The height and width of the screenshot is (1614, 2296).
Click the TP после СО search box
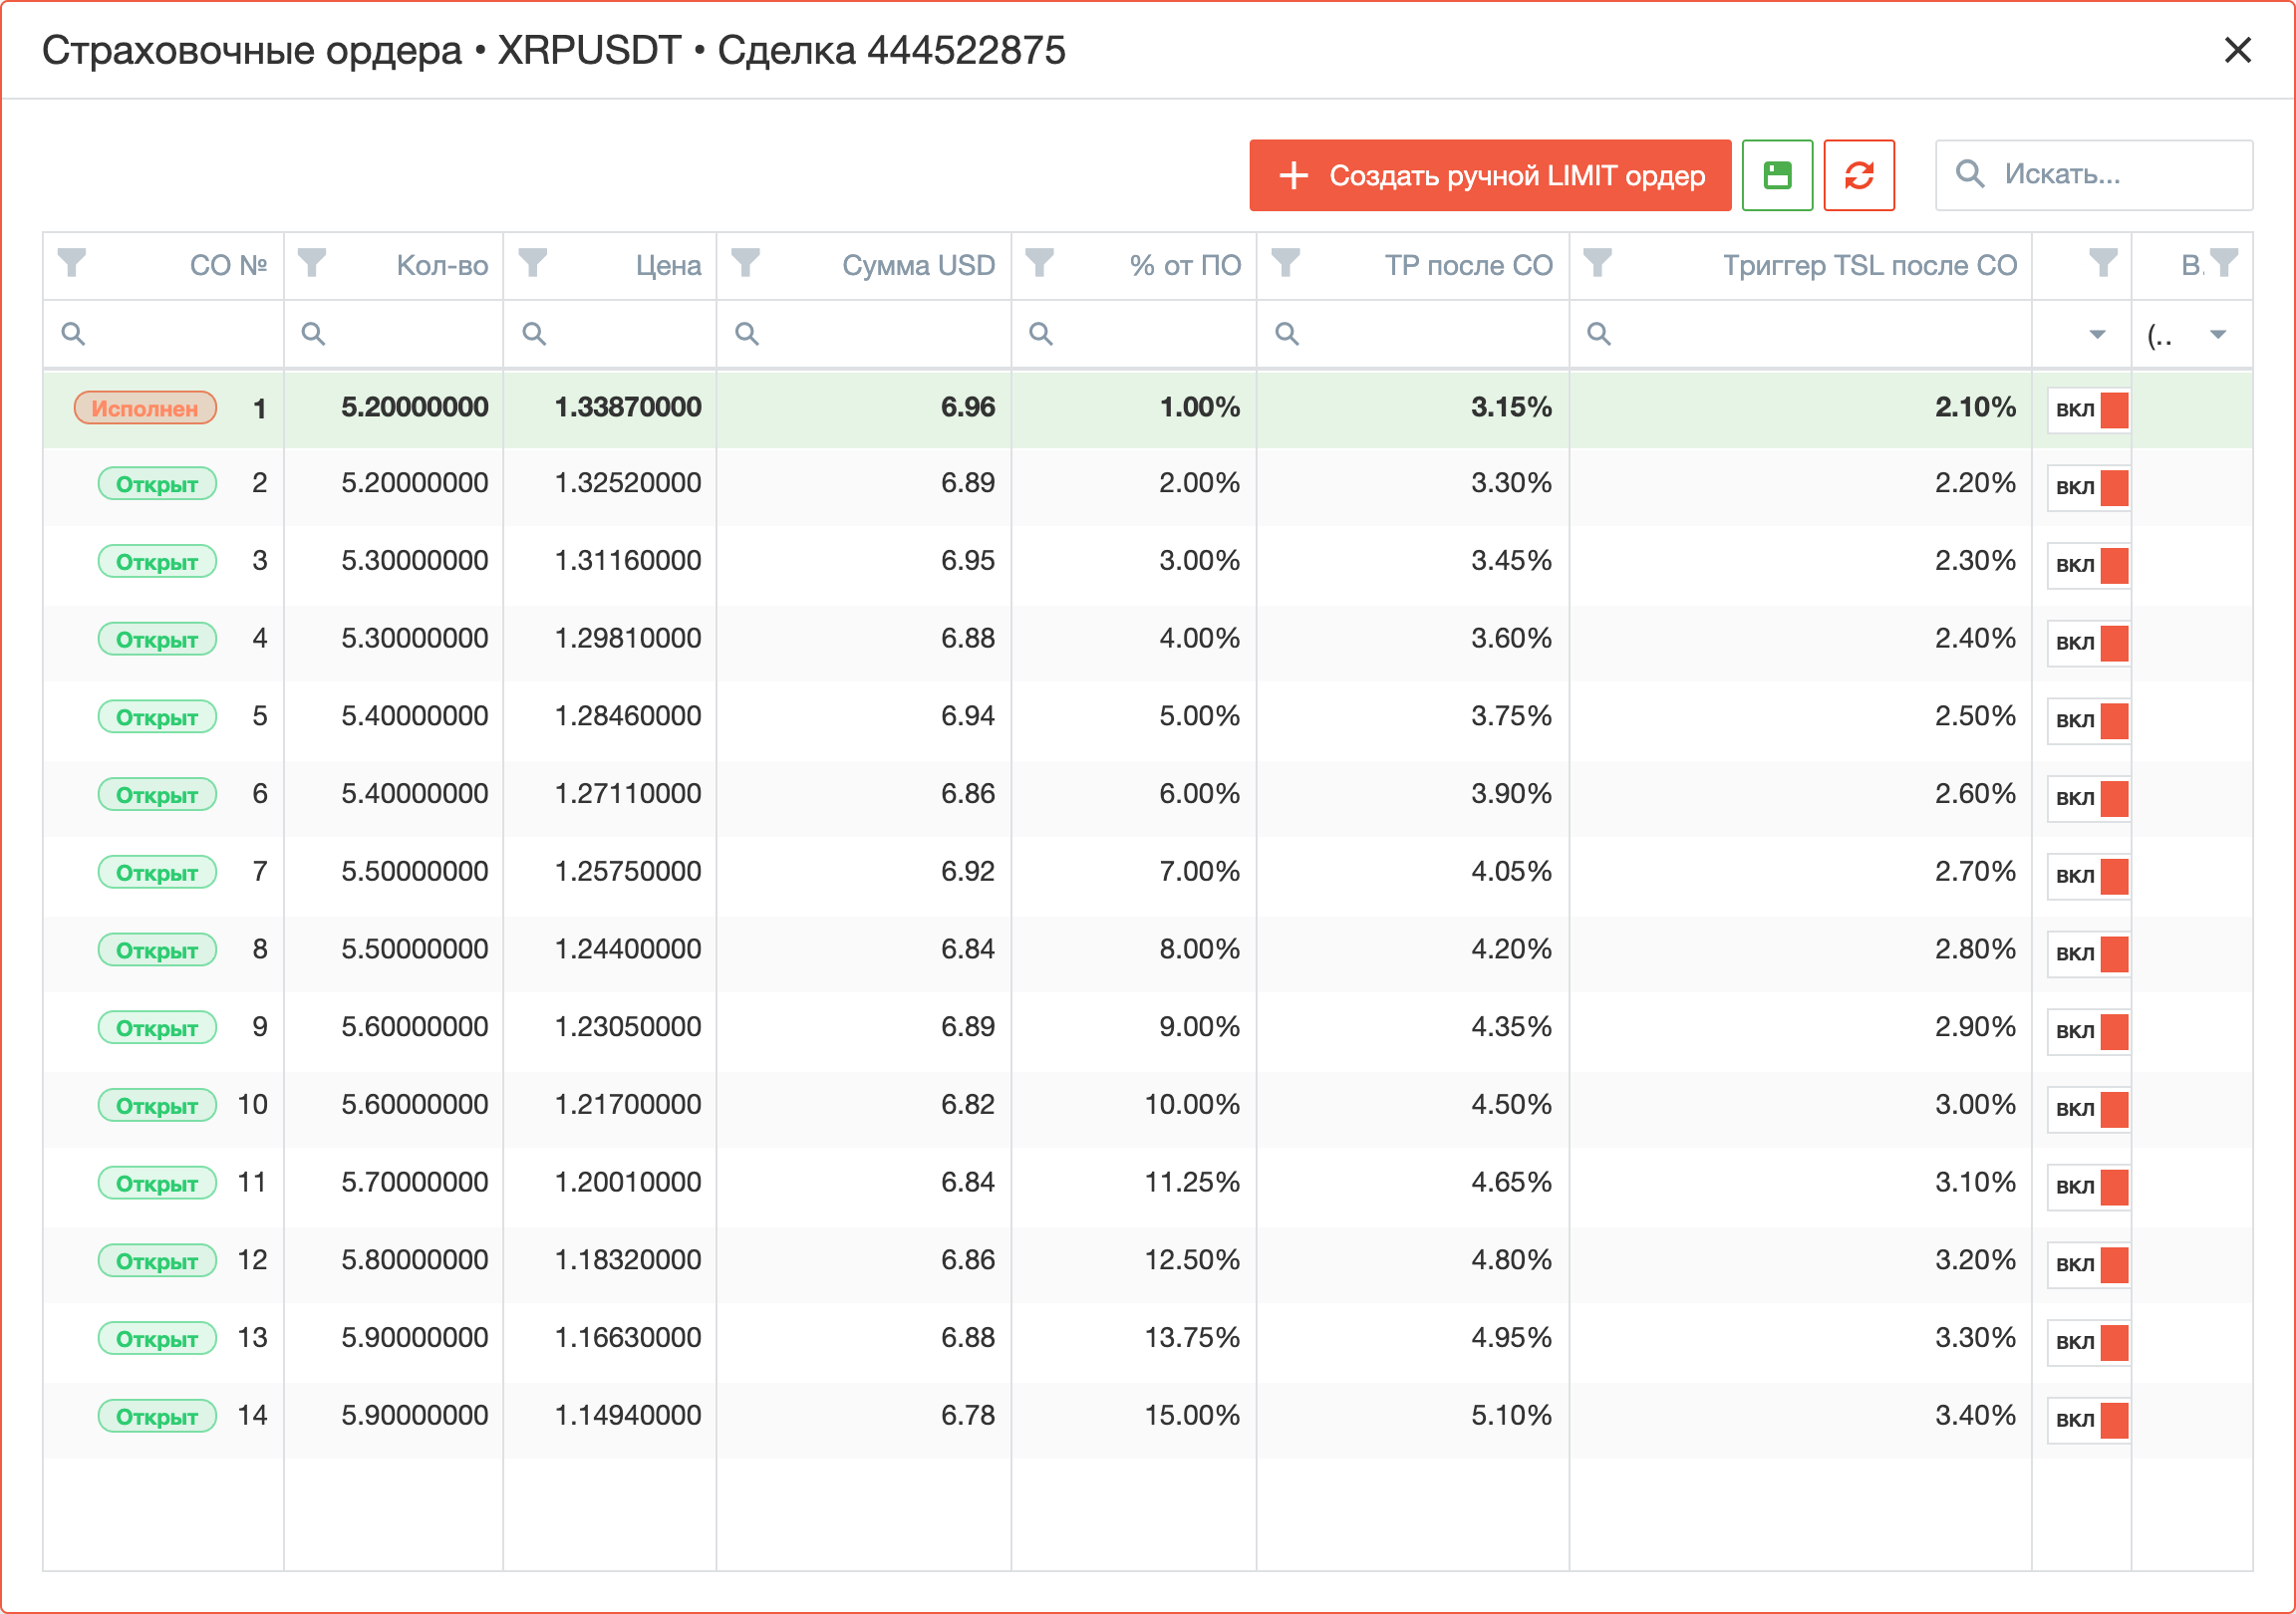(1413, 334)
